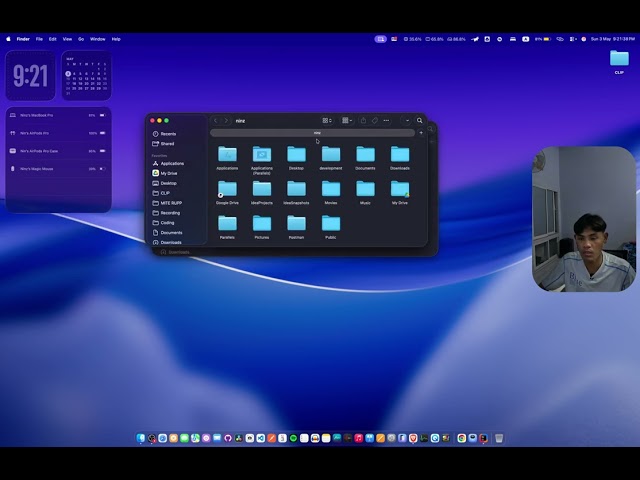640x480 pixels.
Task: Open the Finder menu
Action: (23, 39)
